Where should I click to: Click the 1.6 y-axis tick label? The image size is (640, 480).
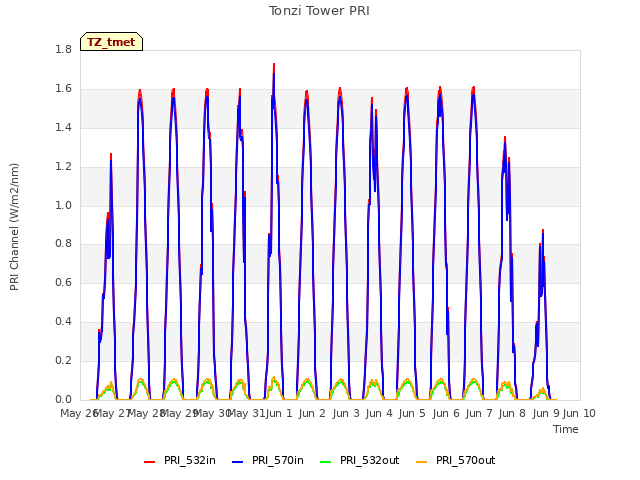[63, 89]
